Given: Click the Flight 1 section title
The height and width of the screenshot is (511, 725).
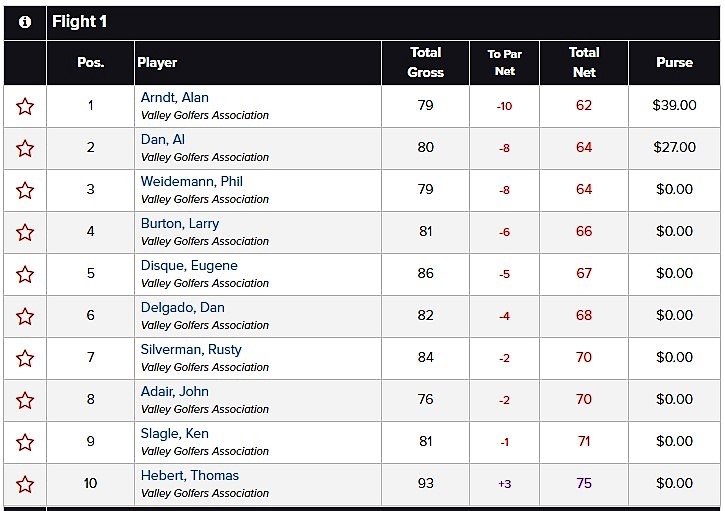Looking at the screenshot, I should pyautogui.click(x=80, y=21).
